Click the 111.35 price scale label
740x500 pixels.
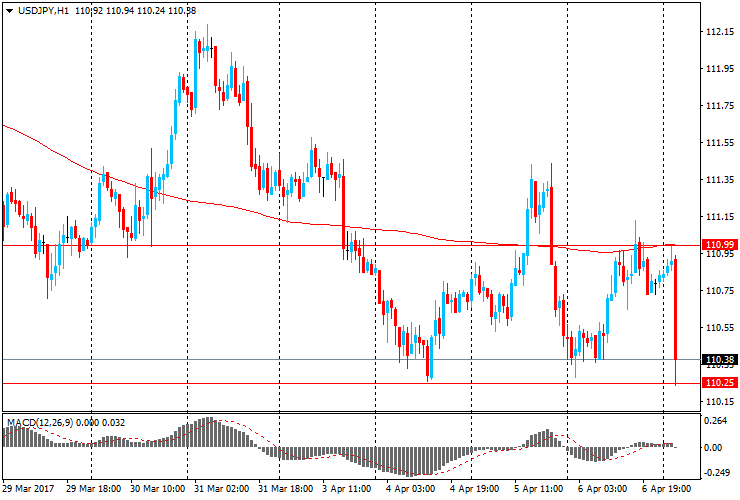click(x=720, y=180)
